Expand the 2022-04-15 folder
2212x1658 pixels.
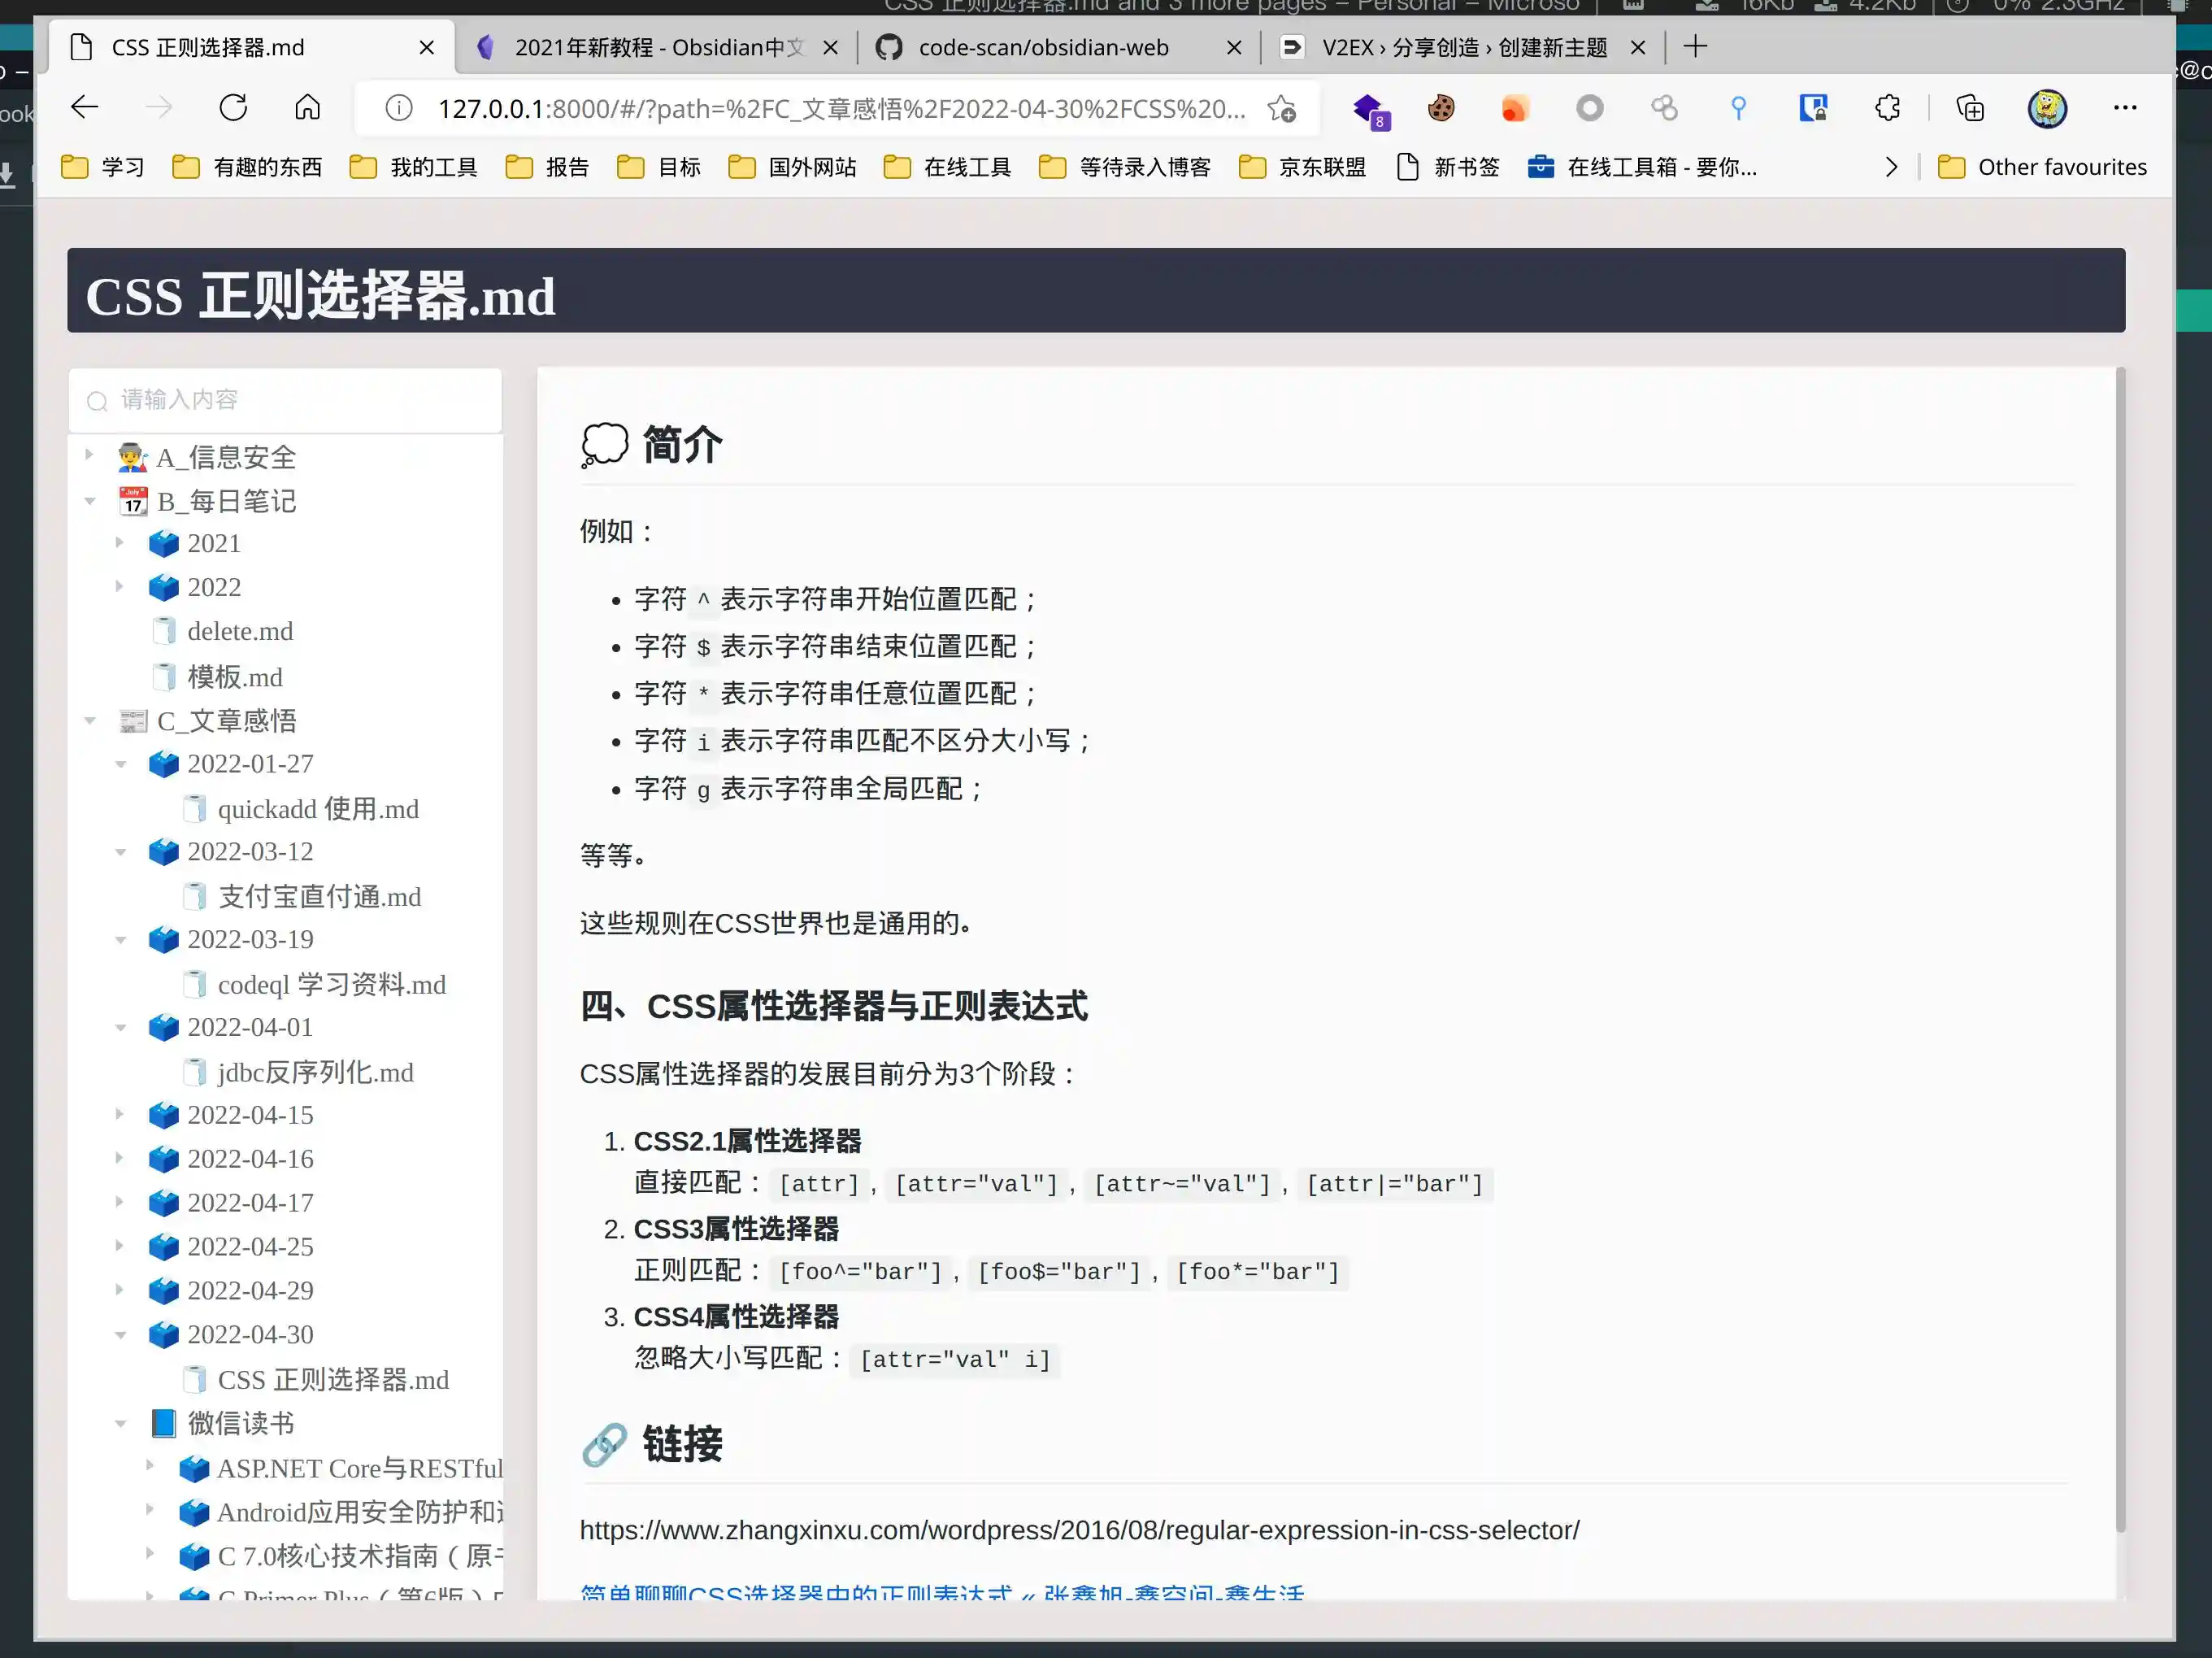(120, 1114)
